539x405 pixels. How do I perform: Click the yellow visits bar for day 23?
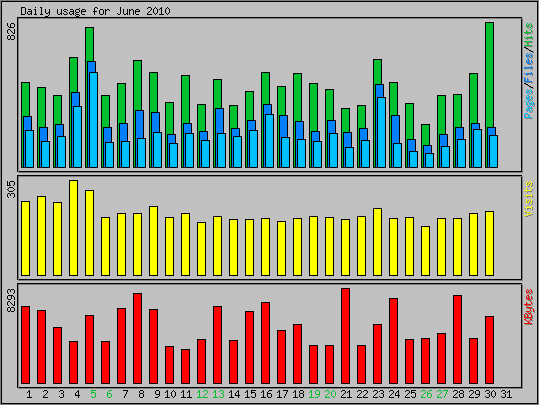[377, 242]
